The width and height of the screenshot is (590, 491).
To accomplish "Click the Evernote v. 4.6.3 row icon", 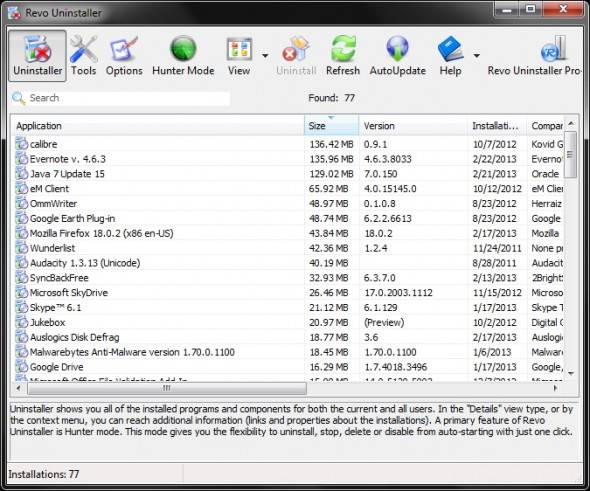I will point(22,159).
